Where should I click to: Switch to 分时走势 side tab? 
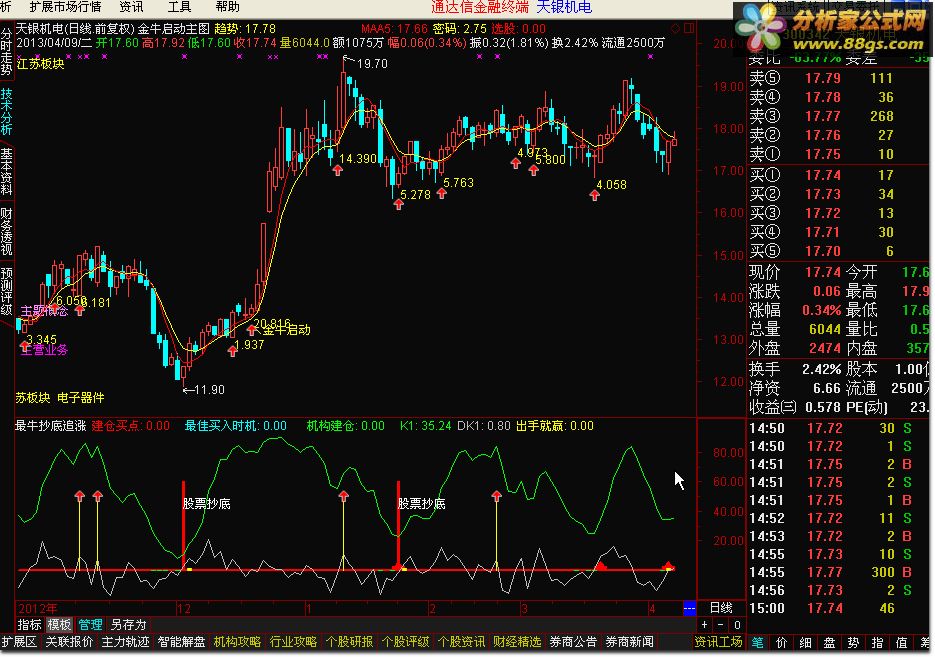(x=7, y=52)
